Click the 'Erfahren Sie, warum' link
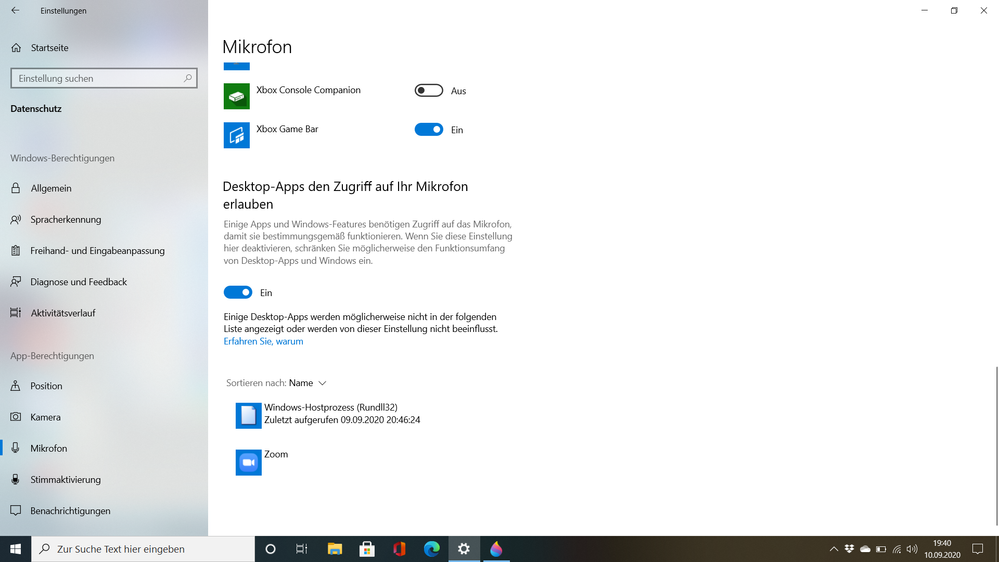This screenshot has width=999, height=562. [x=263, y=341]
